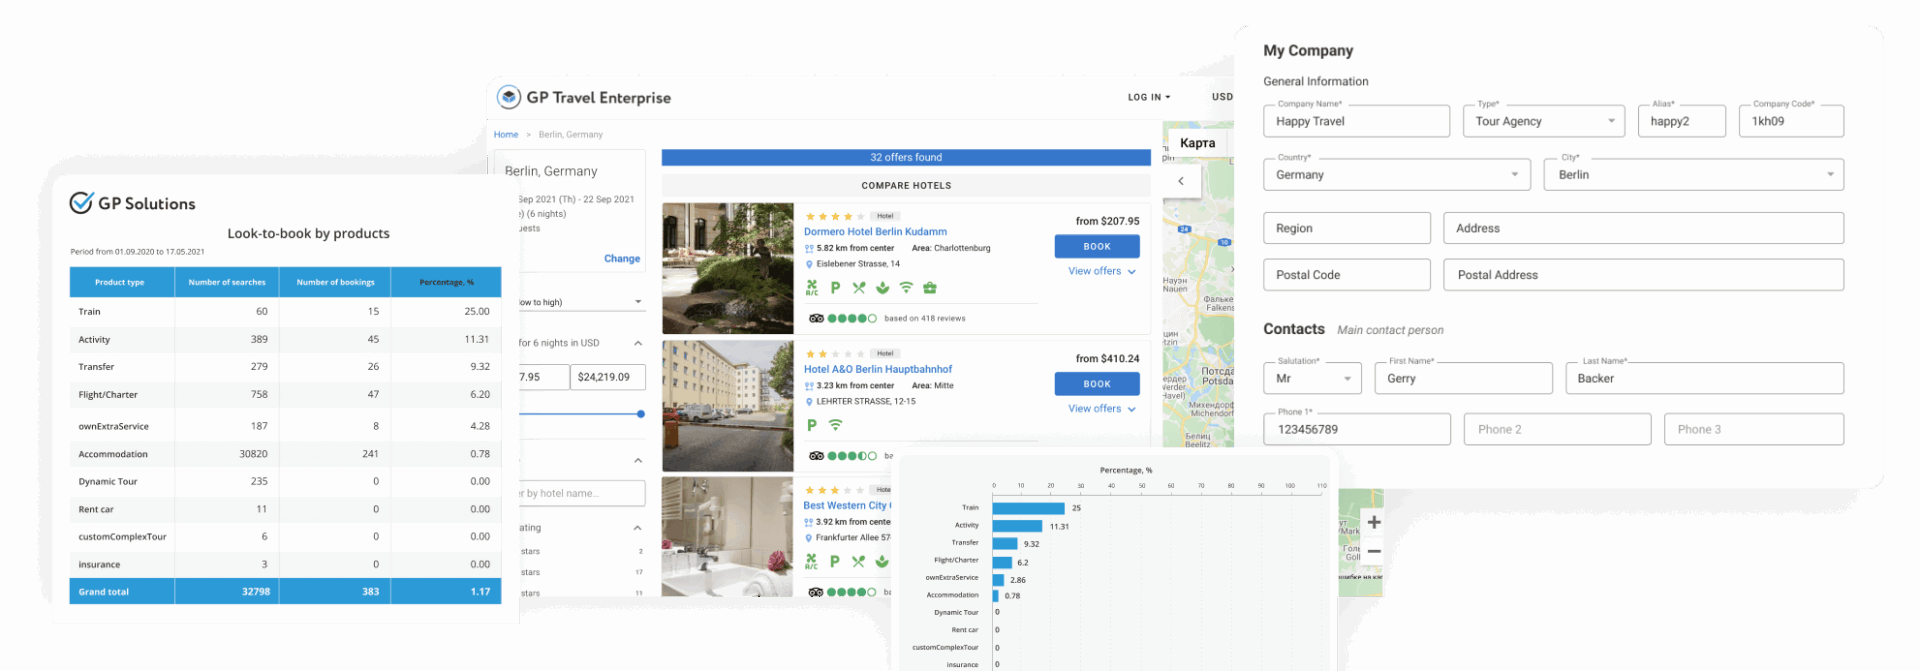
Task: Click the Wi-Fi icon for Dormero Hotel
Action: point(906,288)
